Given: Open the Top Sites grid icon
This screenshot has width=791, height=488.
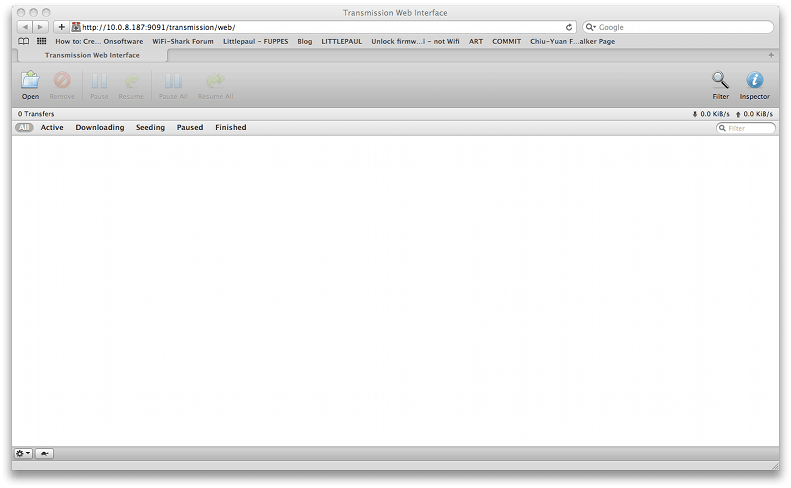Looking at the screenshot, I should 42,41.
